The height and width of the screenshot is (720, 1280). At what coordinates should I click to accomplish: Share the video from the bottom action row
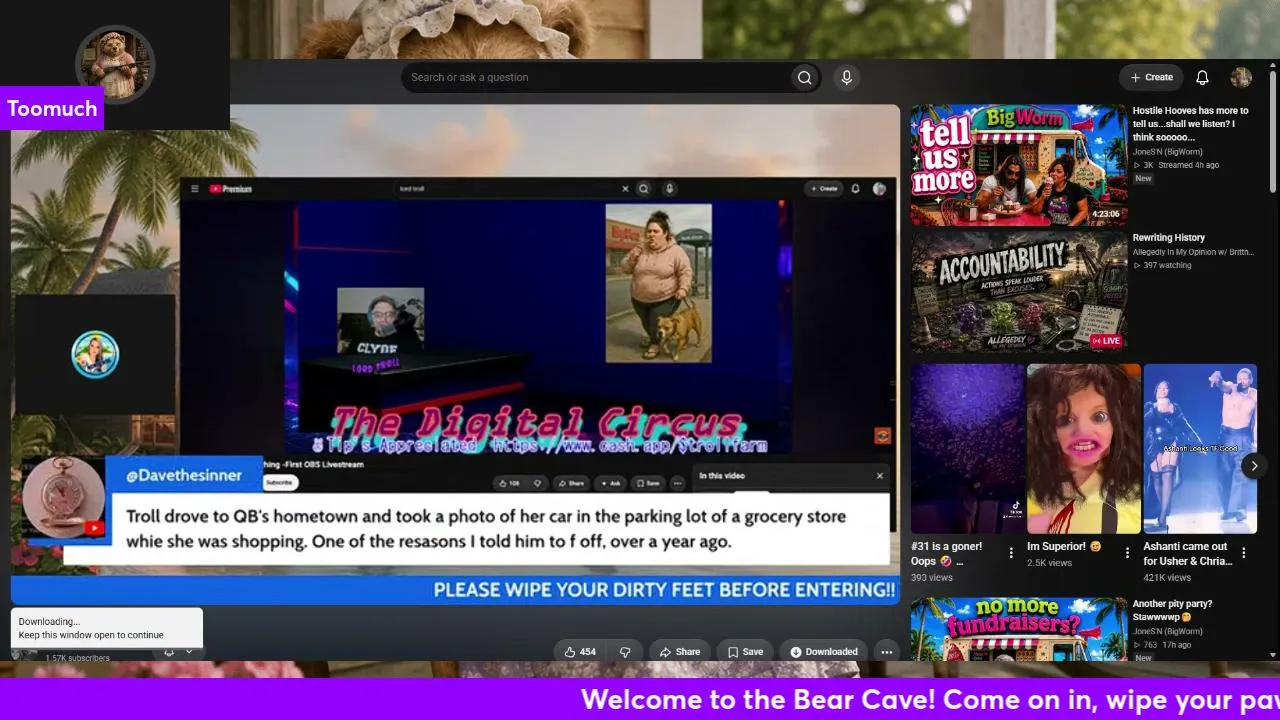click(679, 652)
